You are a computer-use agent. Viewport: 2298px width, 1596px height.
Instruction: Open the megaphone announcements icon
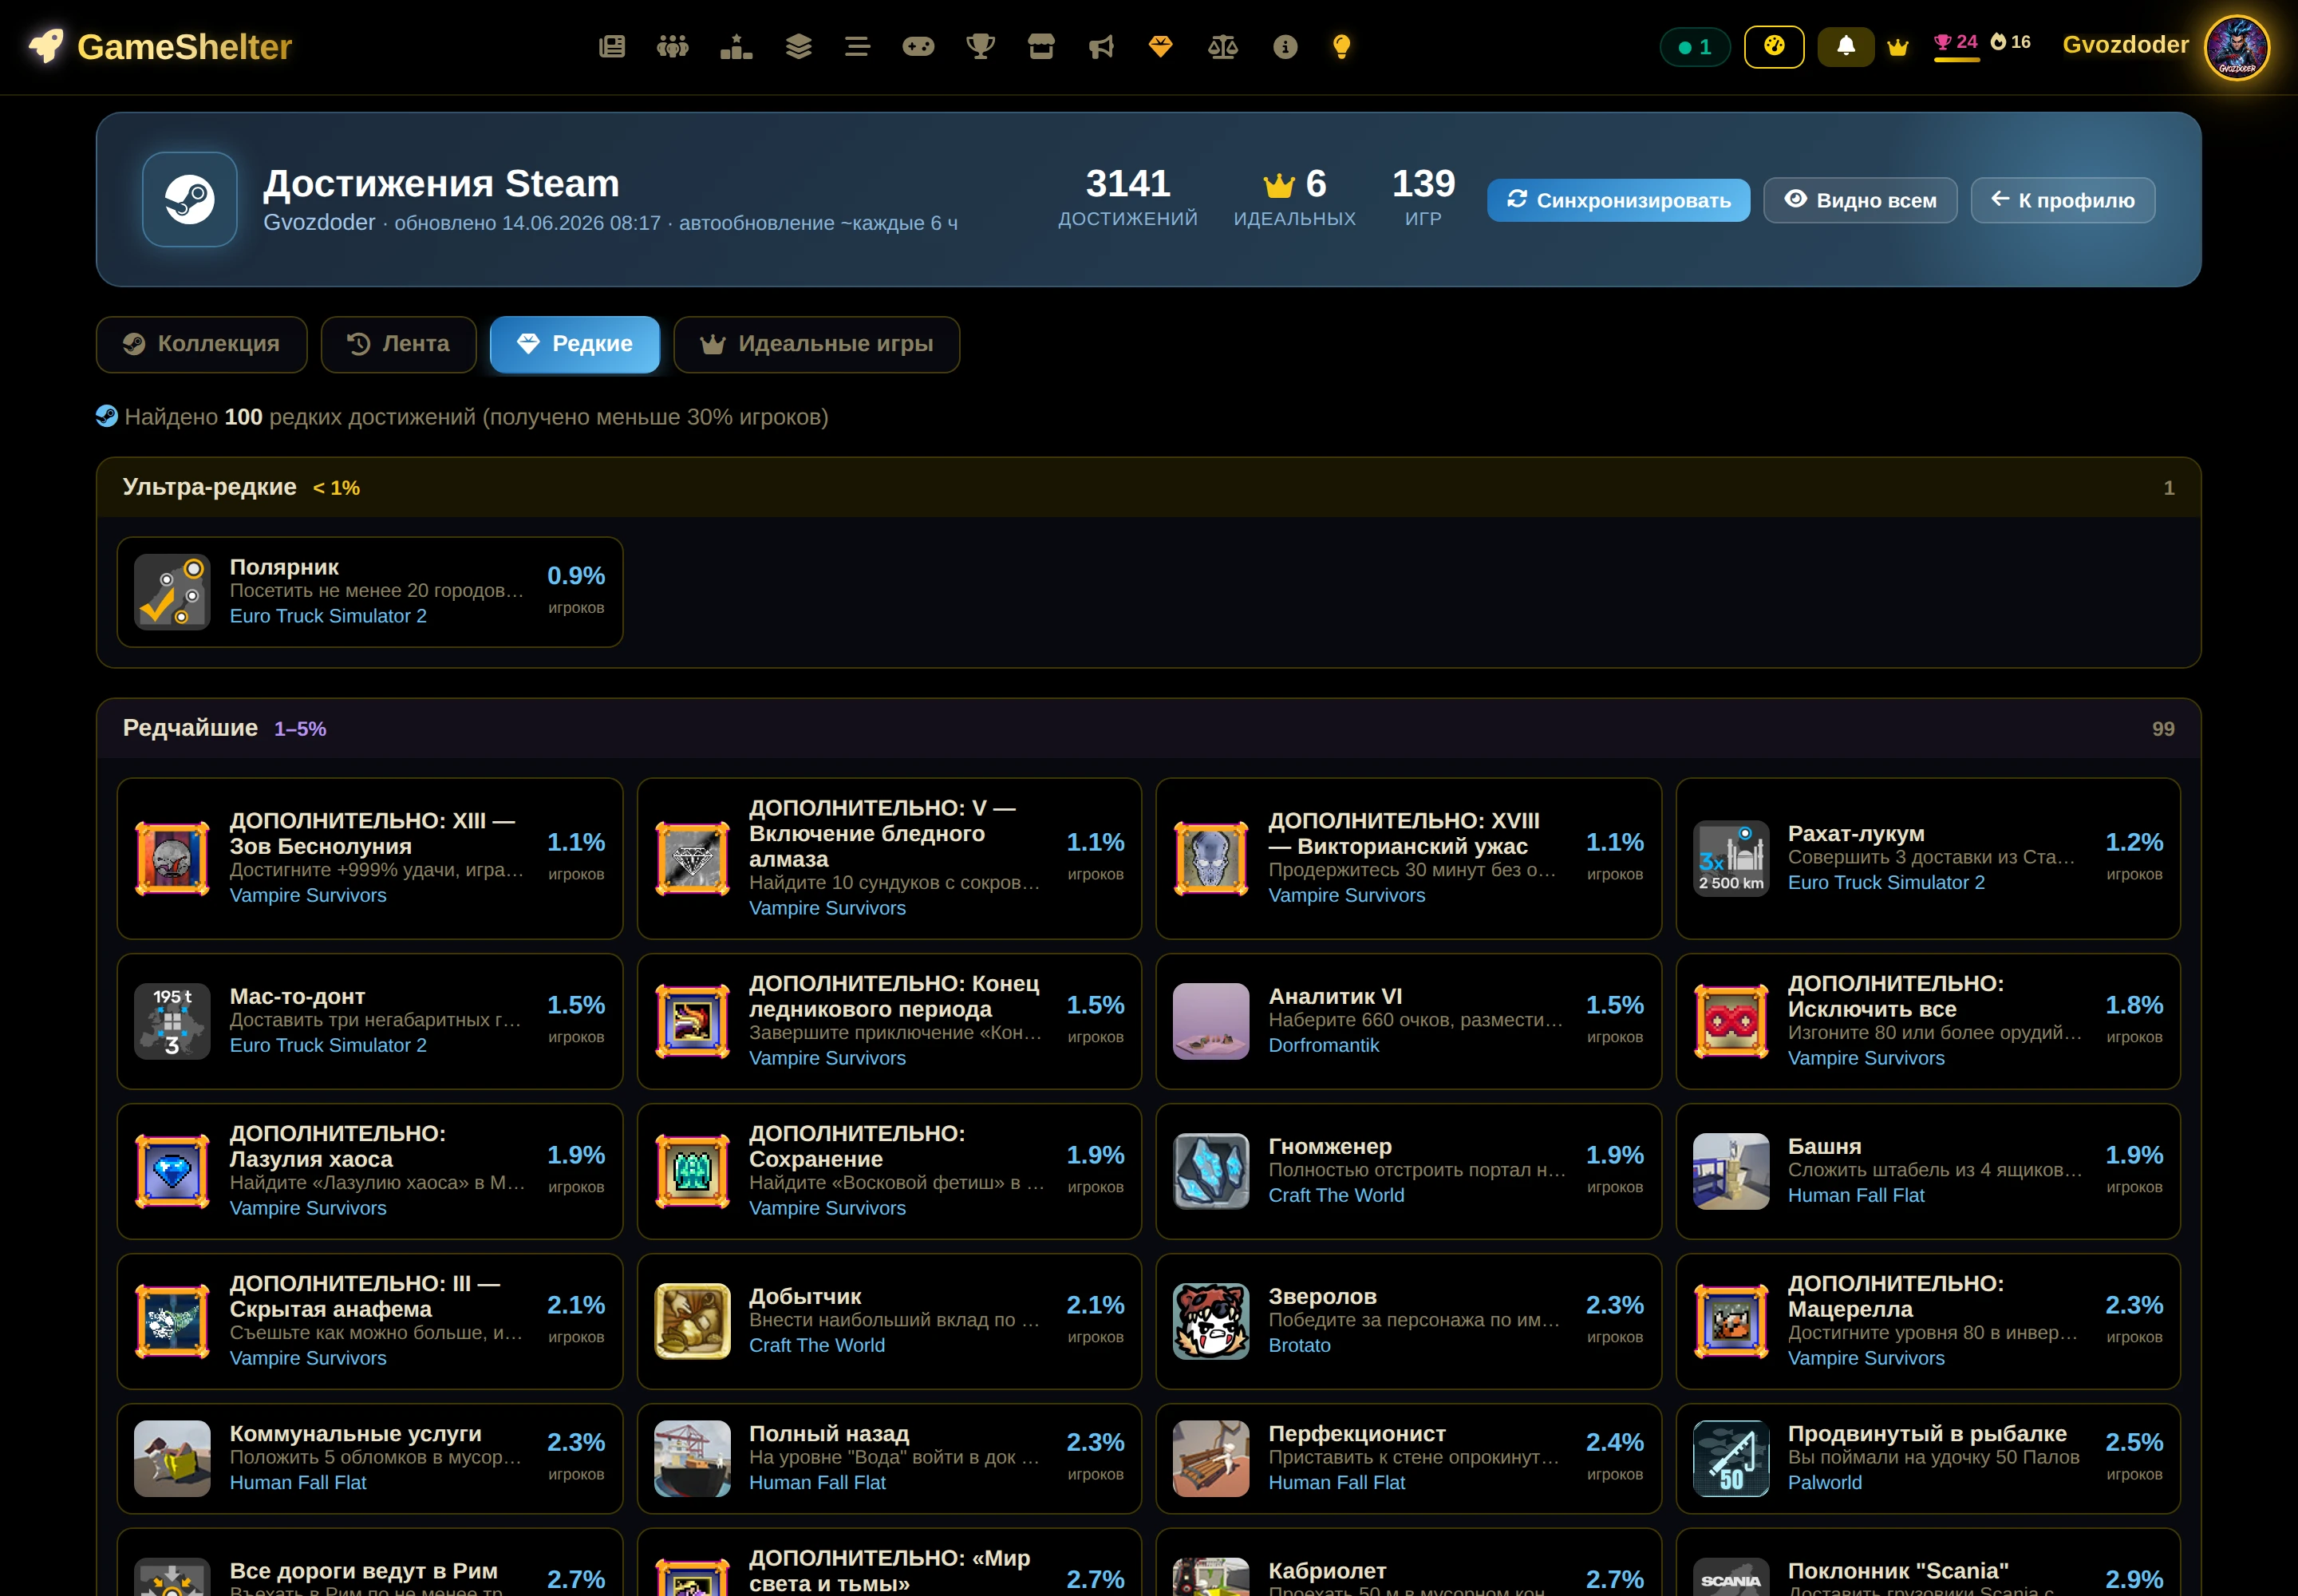[x=1102, y=46]
